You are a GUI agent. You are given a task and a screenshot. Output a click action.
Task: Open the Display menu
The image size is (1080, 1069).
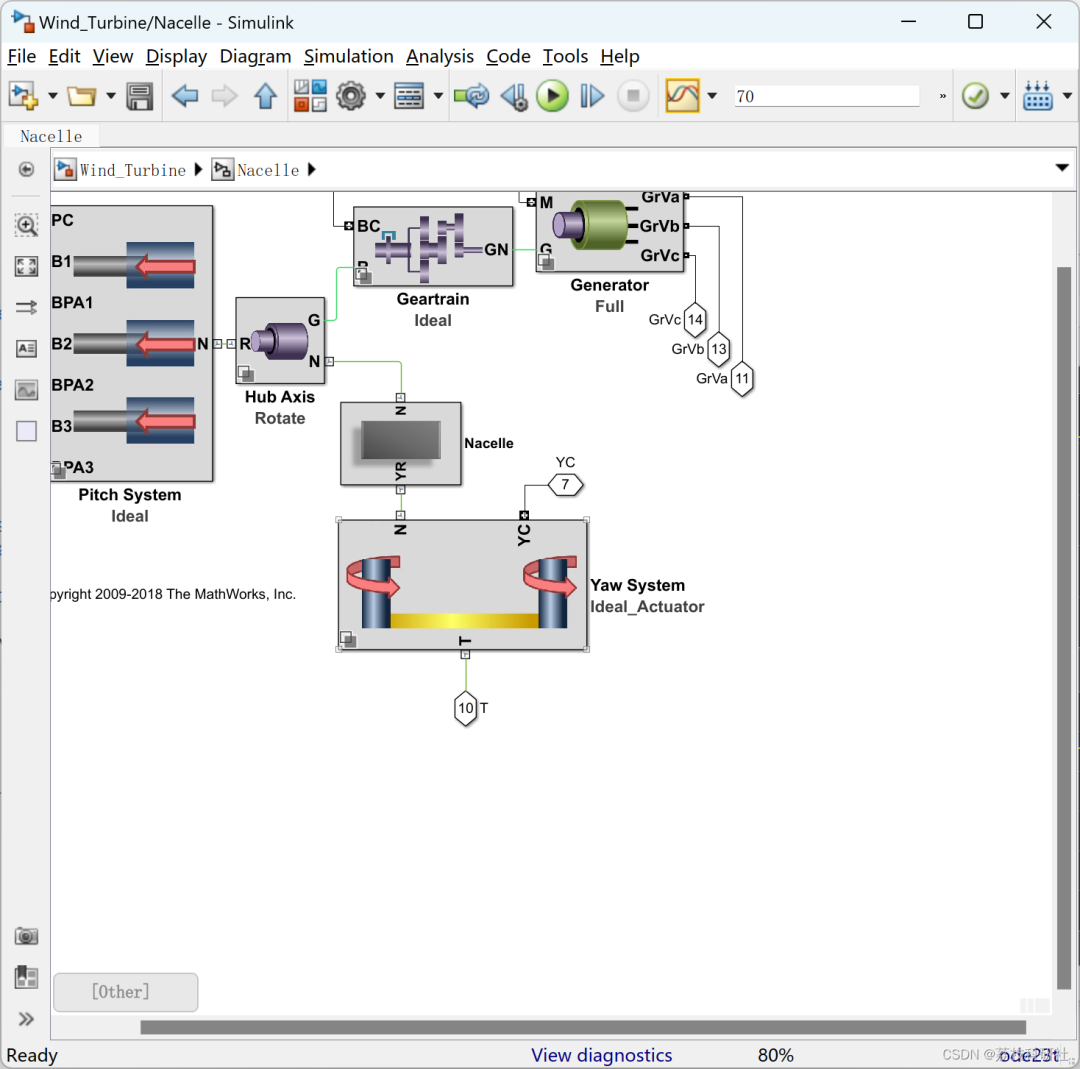click(x=176, y=56)
